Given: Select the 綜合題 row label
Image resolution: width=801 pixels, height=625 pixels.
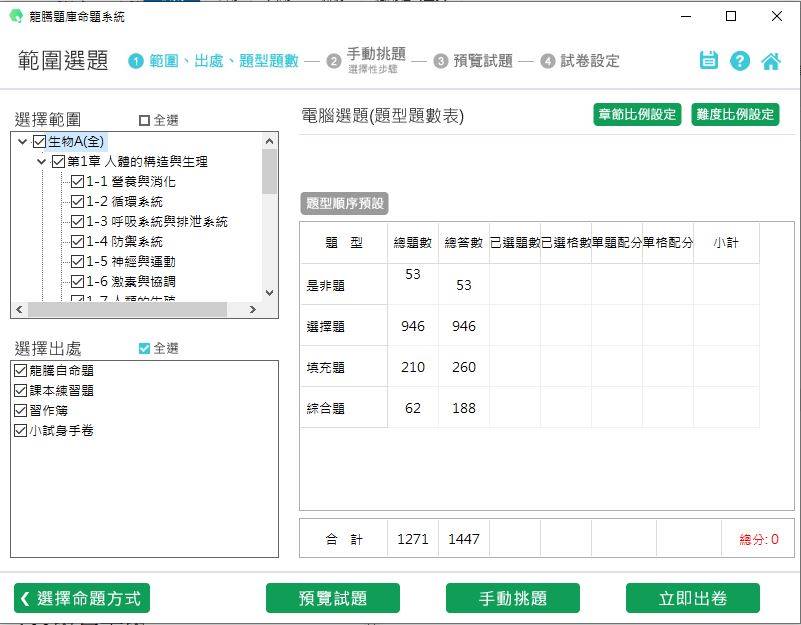Looking at the screenshot, I should pyautogui.click(x=325, y=408).
